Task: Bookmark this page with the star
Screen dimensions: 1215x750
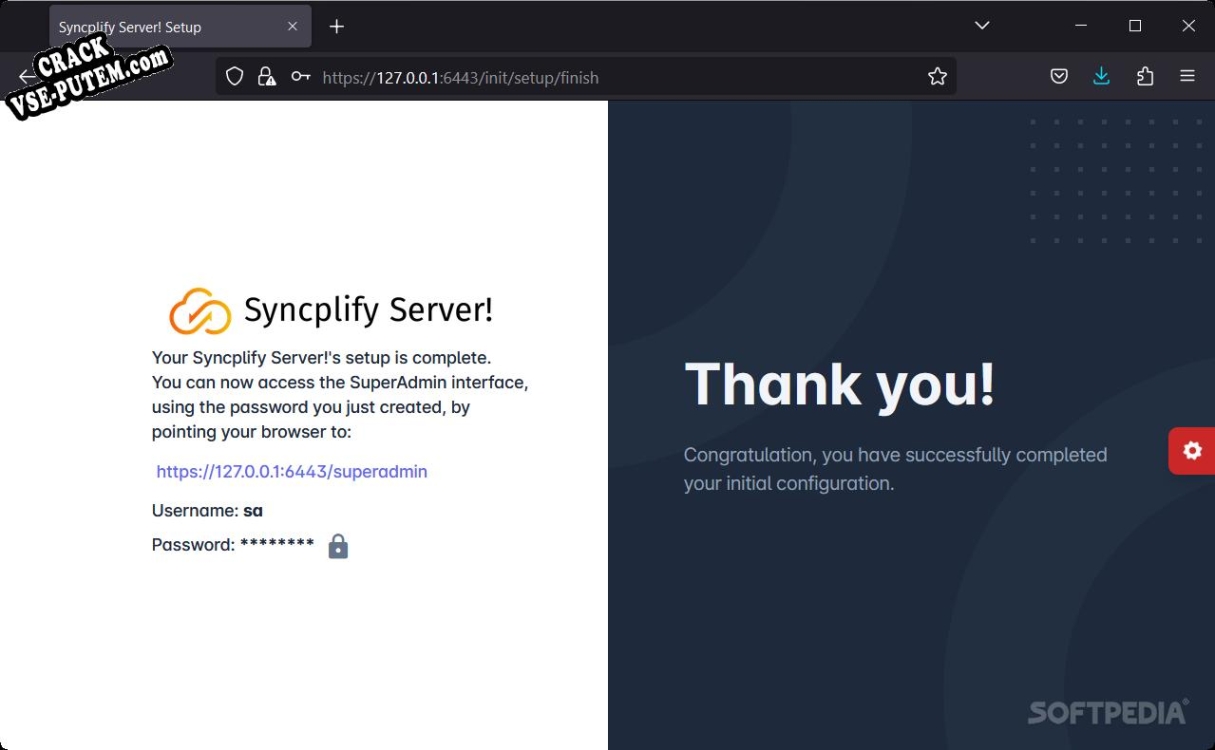Action: point(937,77)
